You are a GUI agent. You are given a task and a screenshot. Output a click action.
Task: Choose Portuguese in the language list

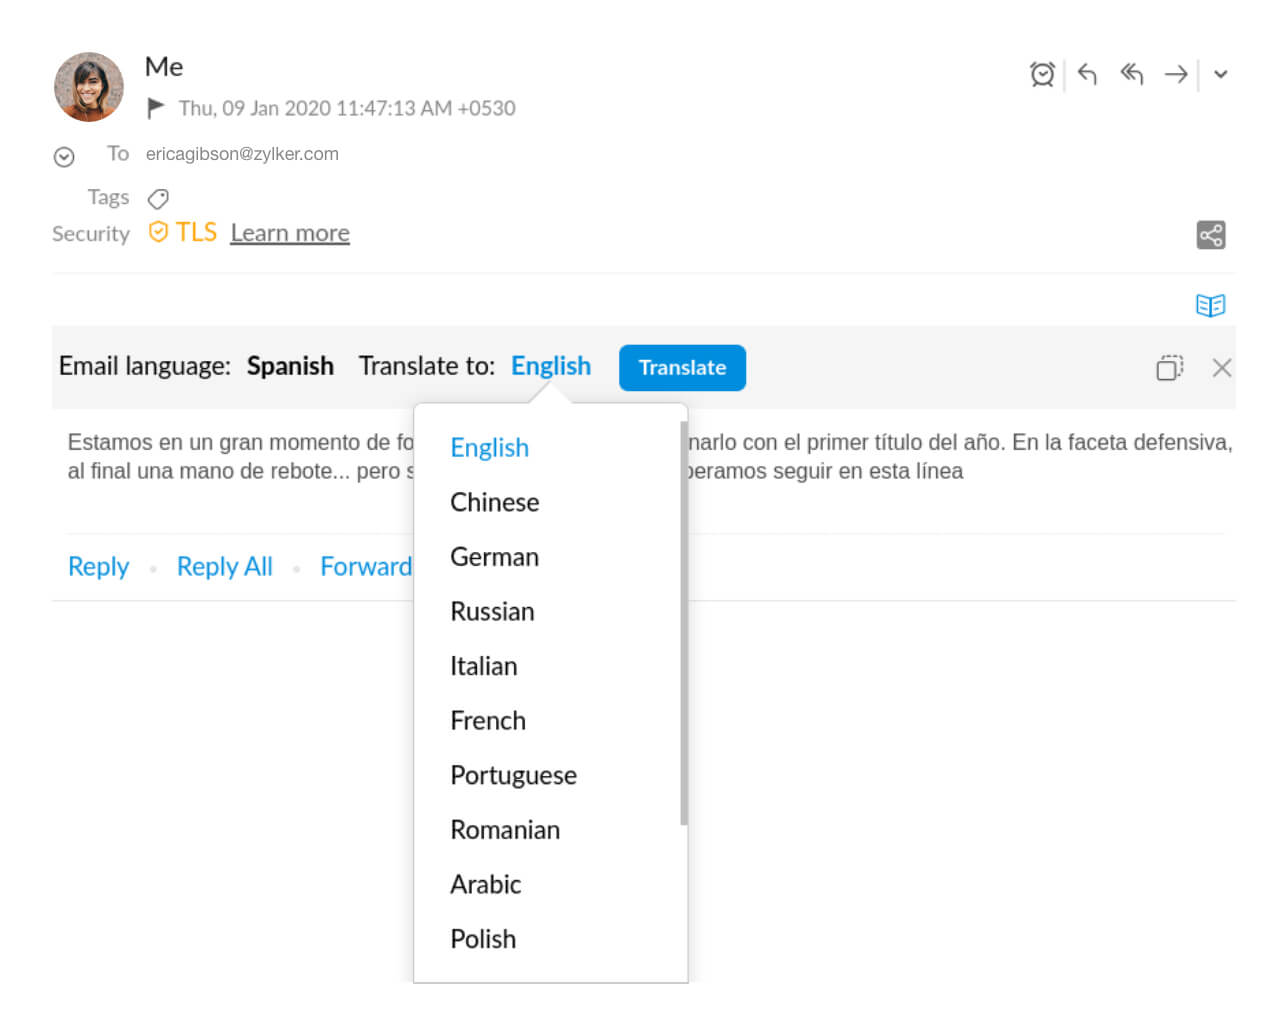(x=513, y=775)
